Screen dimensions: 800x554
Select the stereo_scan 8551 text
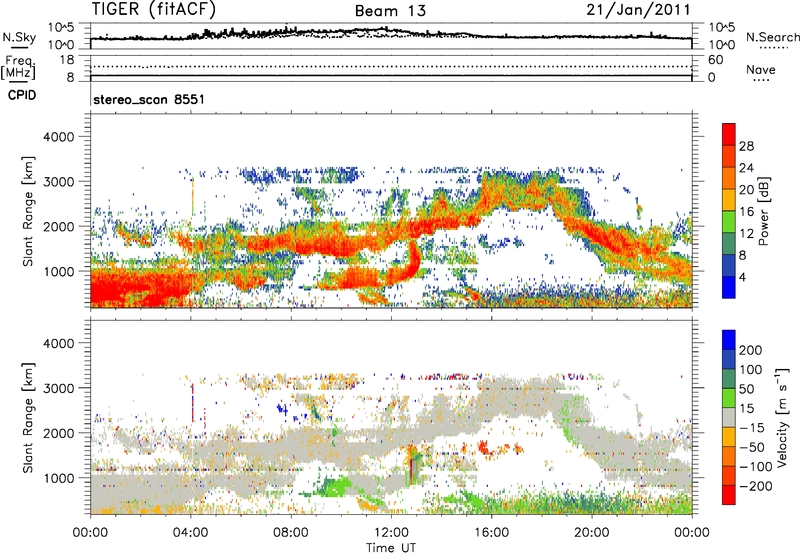(x=149, y=99)
